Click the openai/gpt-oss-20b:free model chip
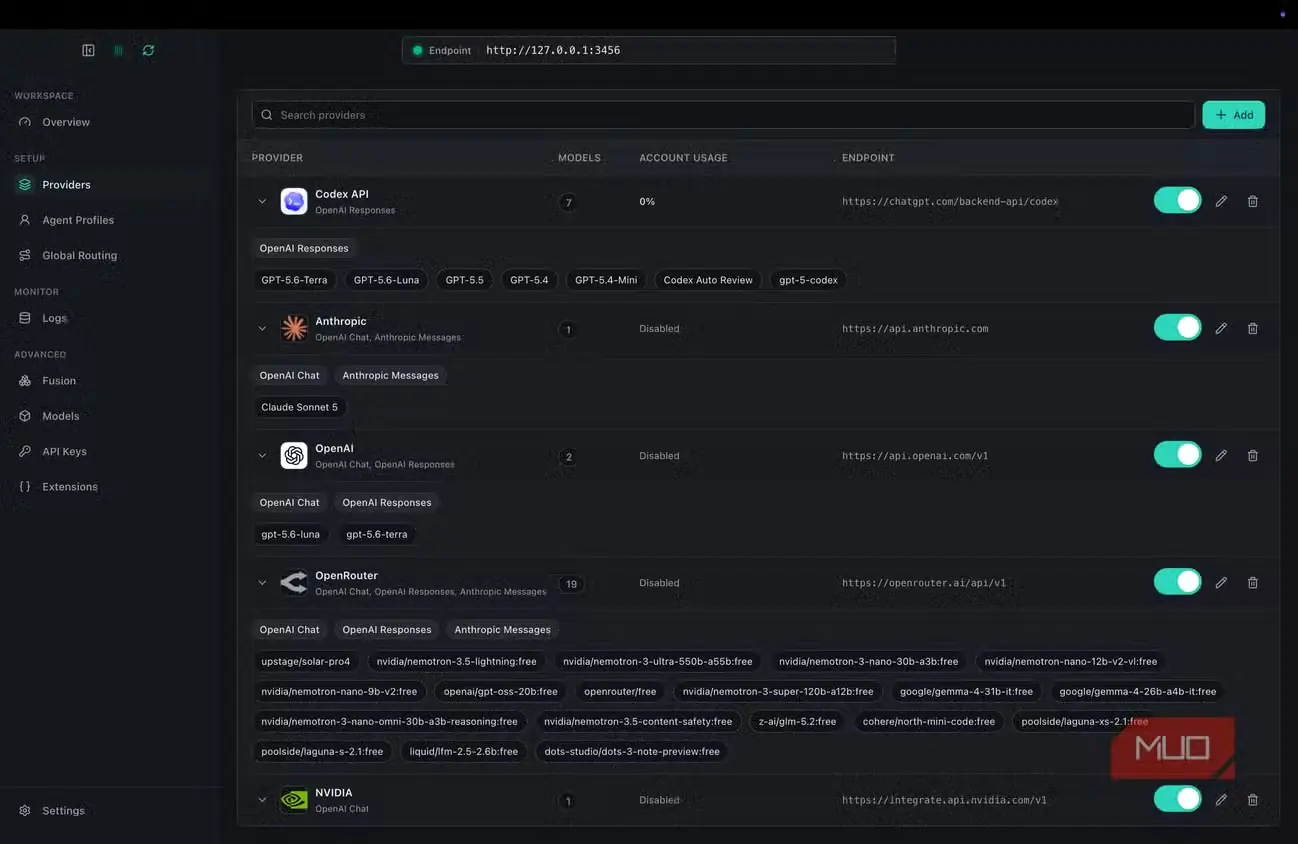 (501, 691)
